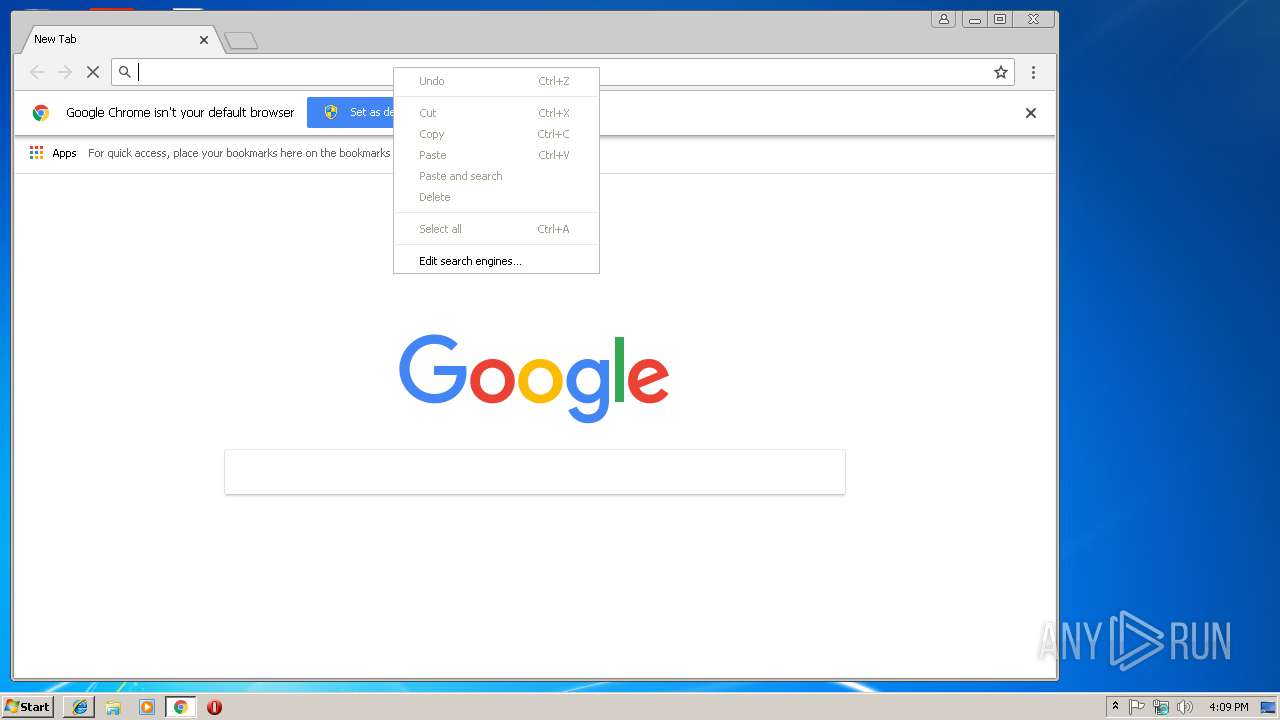1280x720 pixels.
Task: Click "Google Chrome isn't your default browser" text
Action: (180, 113)
